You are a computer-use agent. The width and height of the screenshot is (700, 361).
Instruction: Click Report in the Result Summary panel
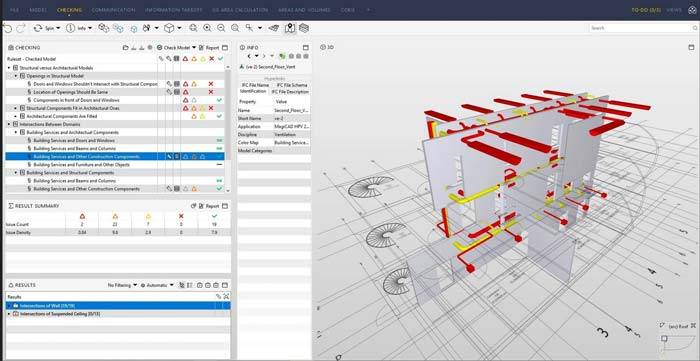(209, 206)
